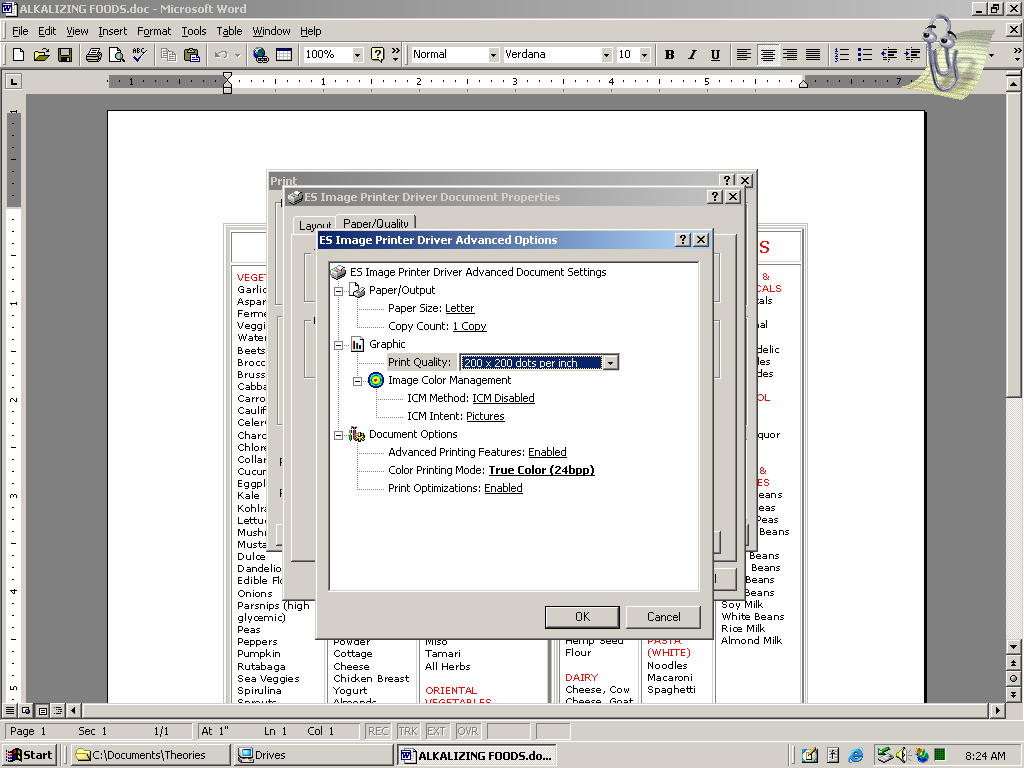1024x768 pixels.
Task: Click the Print icon in Word toolbar
Action: [x=93, y=55]
